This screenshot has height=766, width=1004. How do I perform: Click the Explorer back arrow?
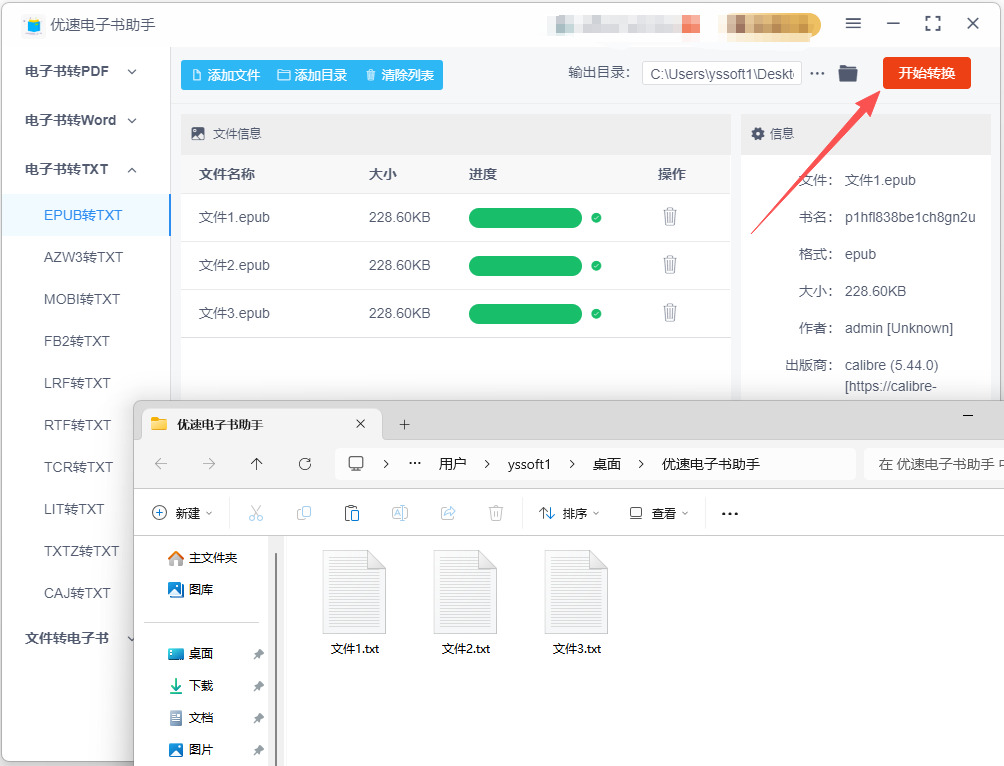tap(161, 464)
